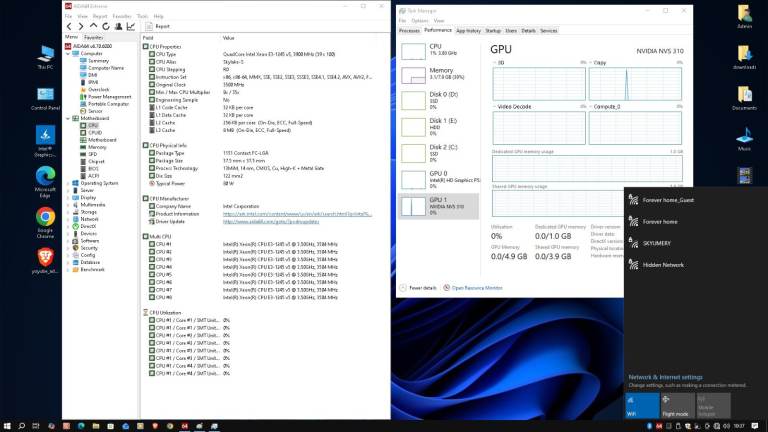
Task: Open the CPUID item in the tree
Action: [x=95, y=132]
